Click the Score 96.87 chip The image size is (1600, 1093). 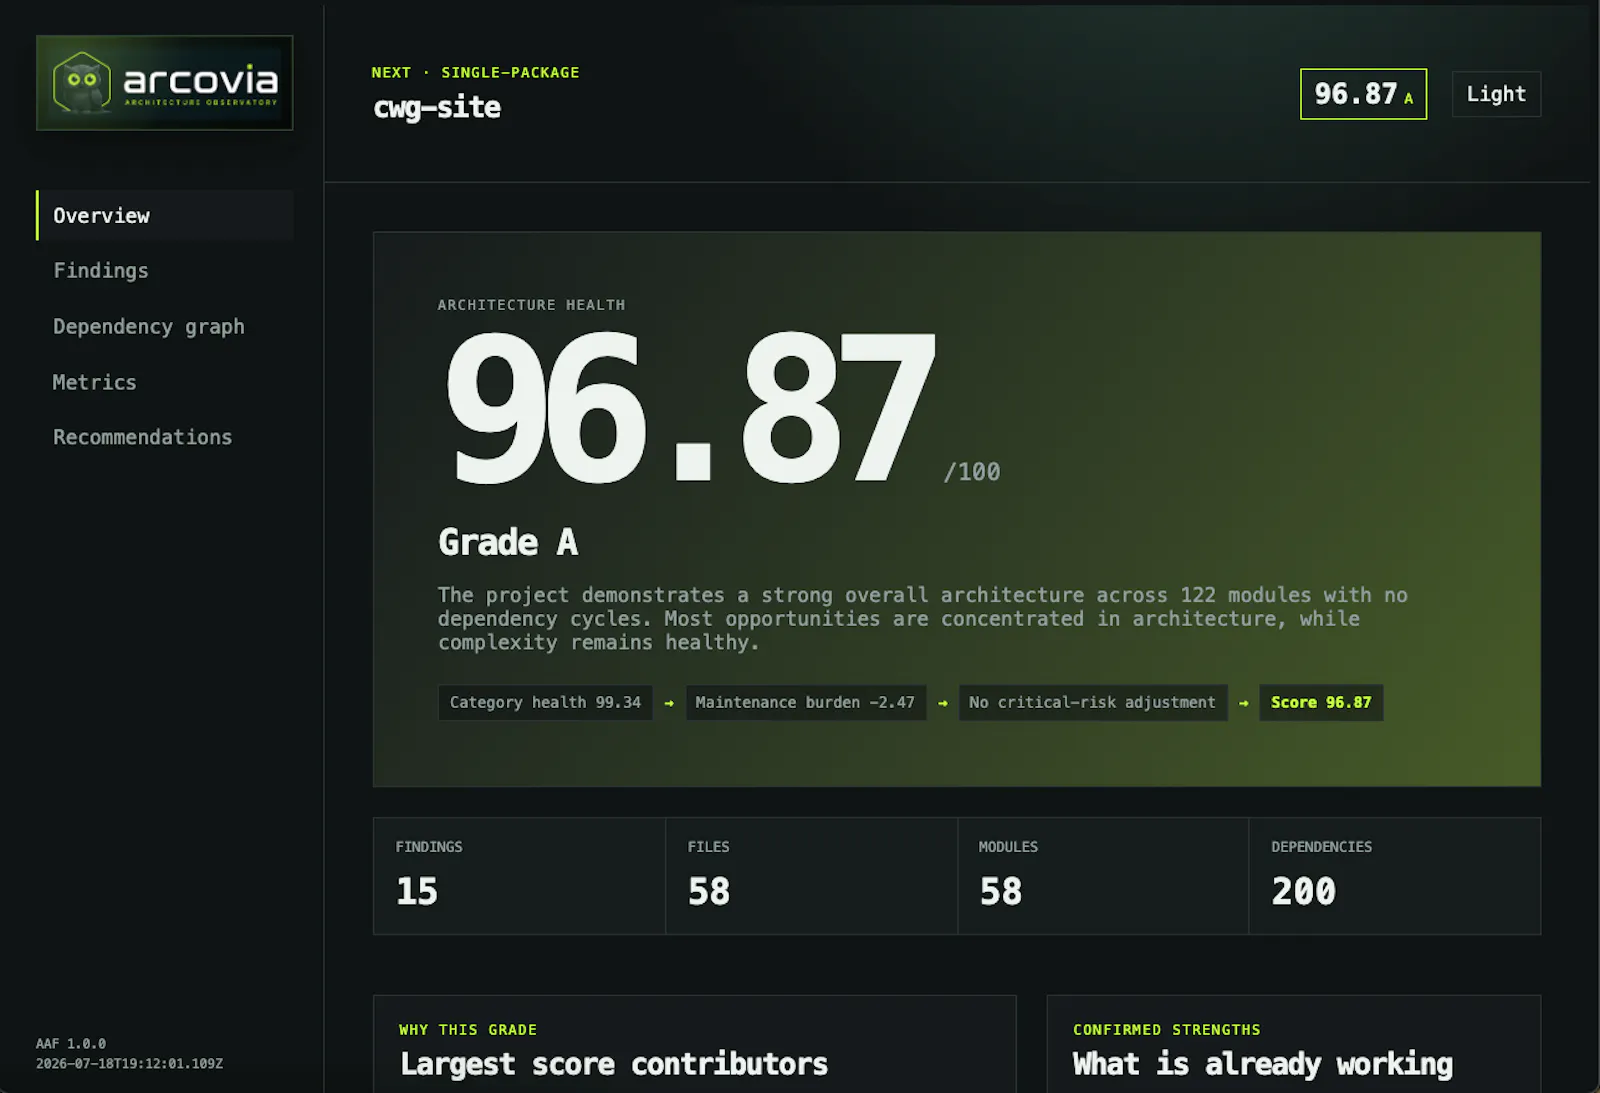coord(1321,703)
